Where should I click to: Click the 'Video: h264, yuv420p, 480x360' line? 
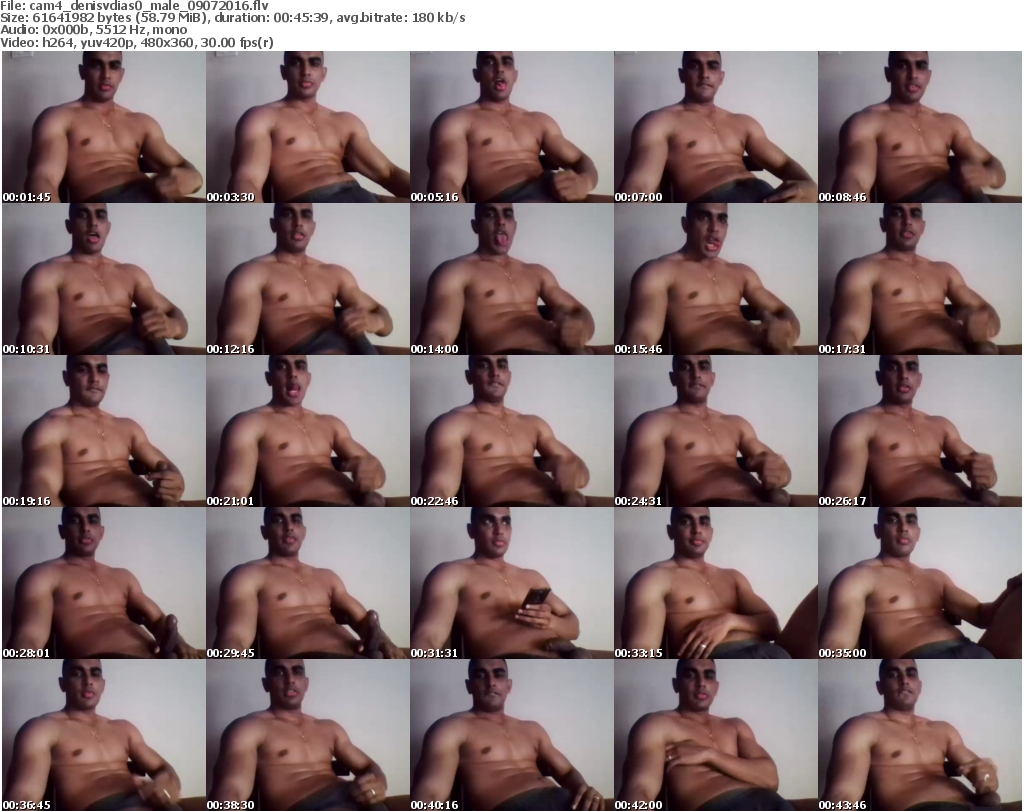[x=136, y=42]
